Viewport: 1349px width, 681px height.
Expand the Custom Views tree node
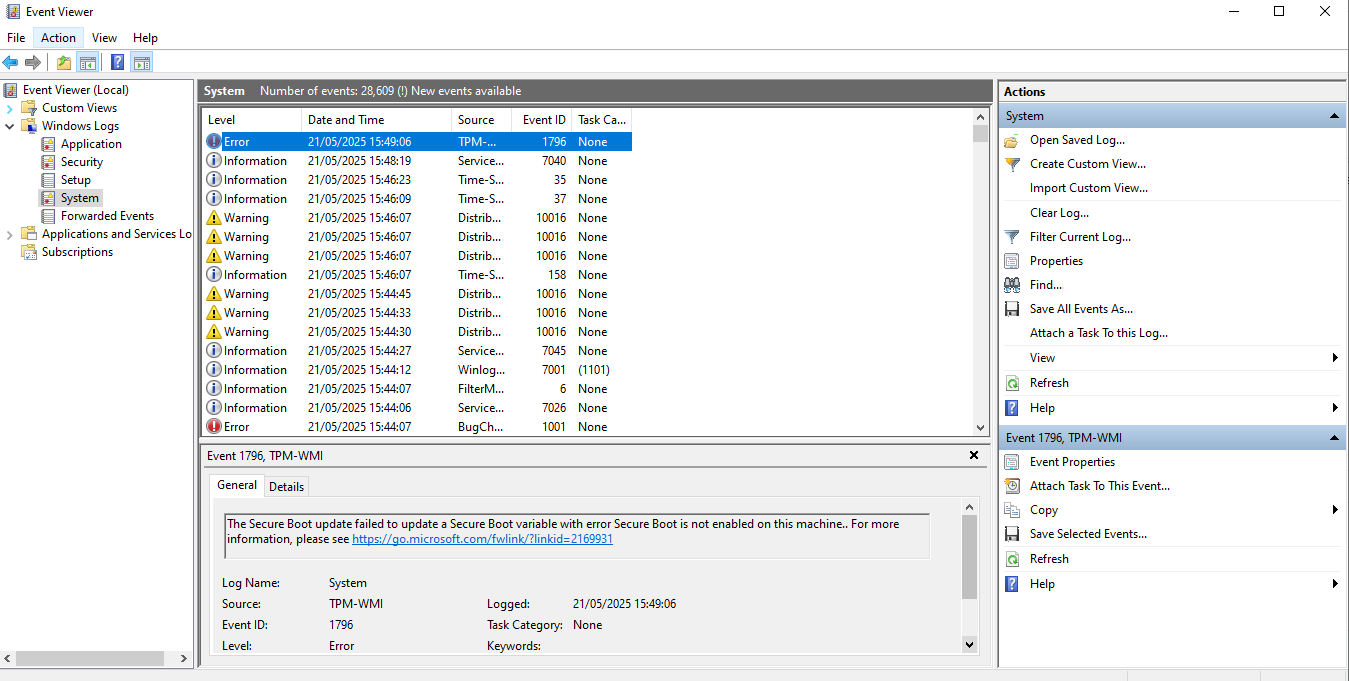[x=10, y=108]
